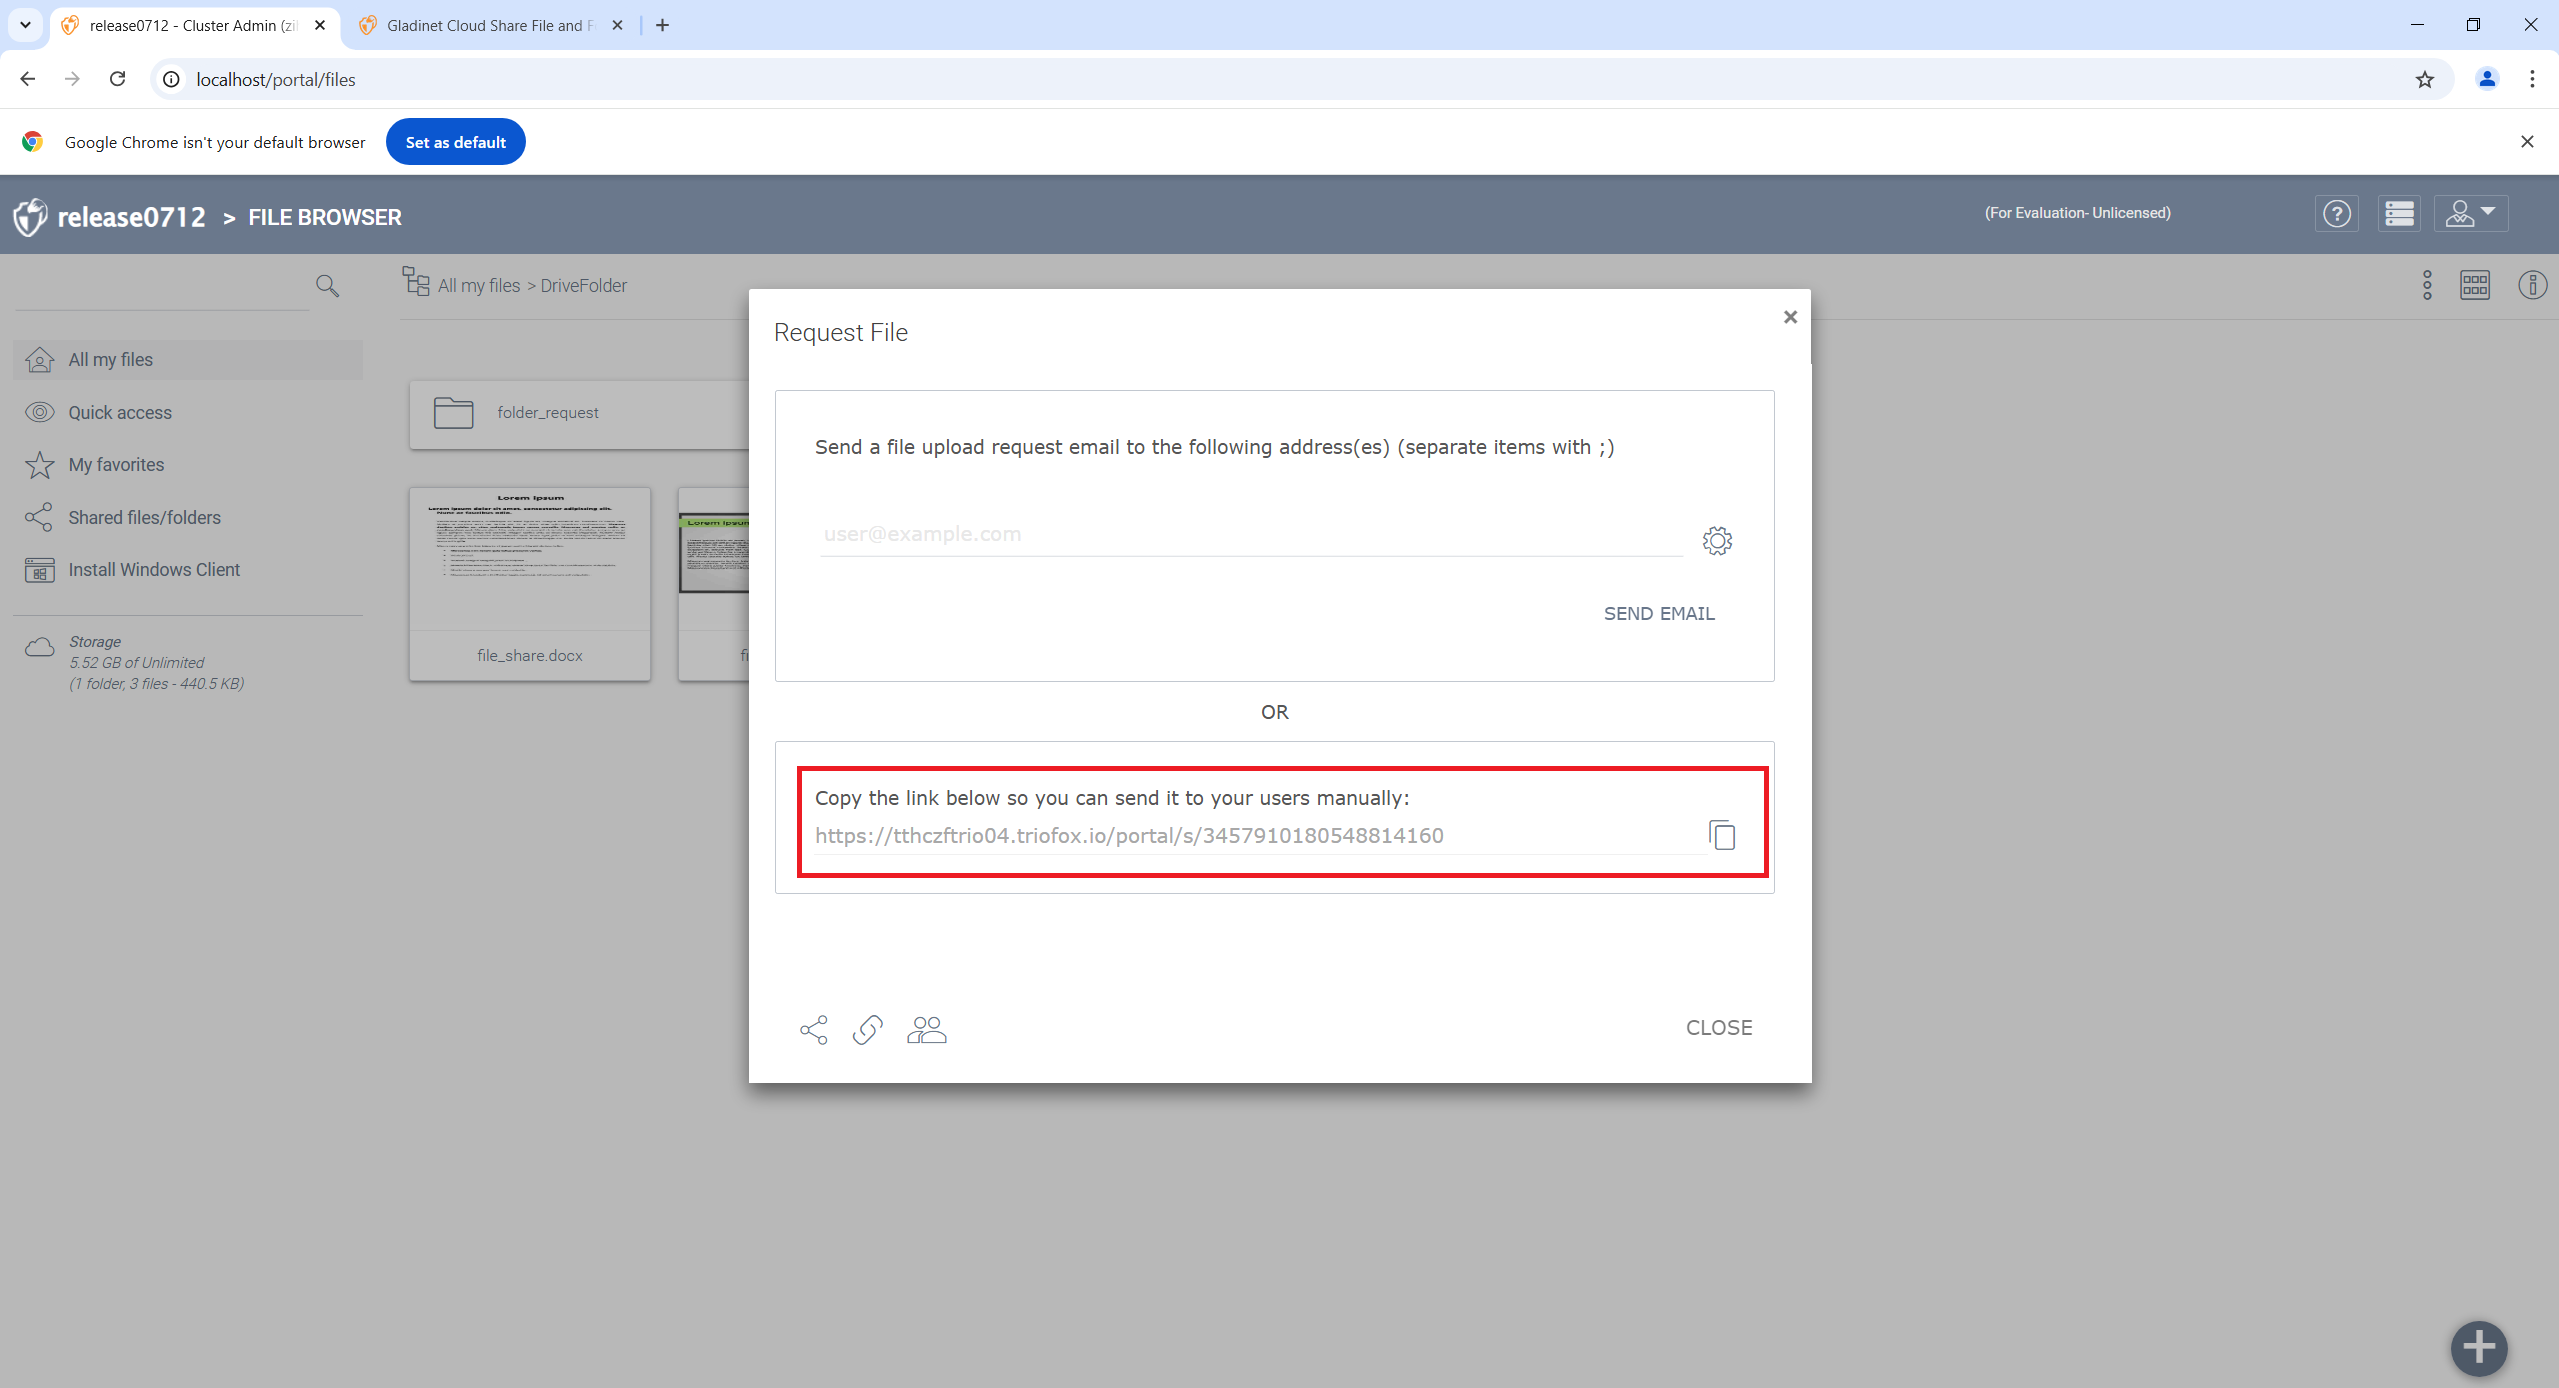This screenshot has width=2559, height=1388.
Task: Click the SEND EMAIL button
Action: point(1659,614)
